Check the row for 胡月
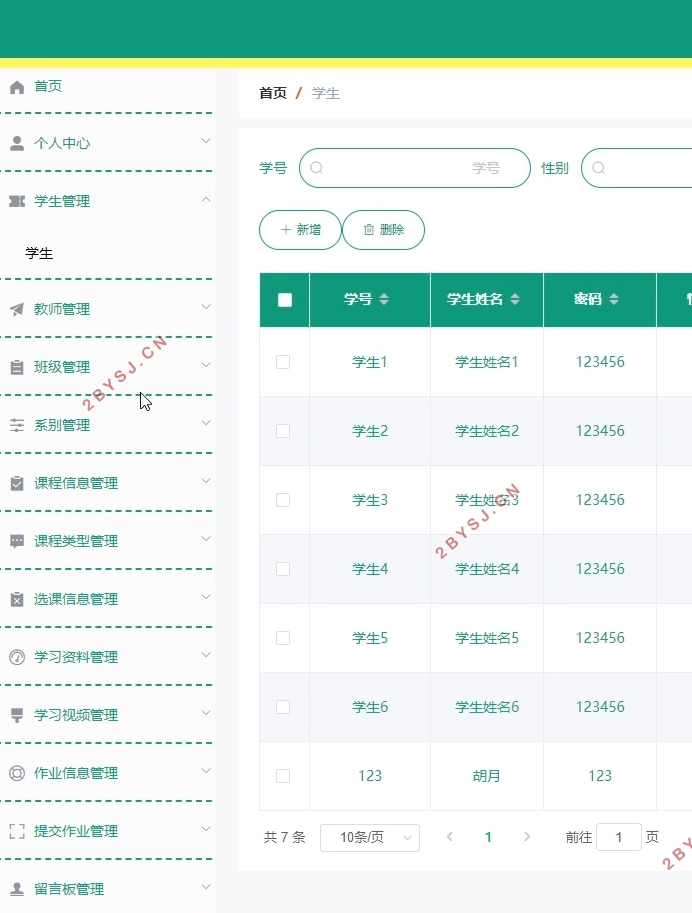This screenshot has height=913, width=692. (x=283, y=776)
